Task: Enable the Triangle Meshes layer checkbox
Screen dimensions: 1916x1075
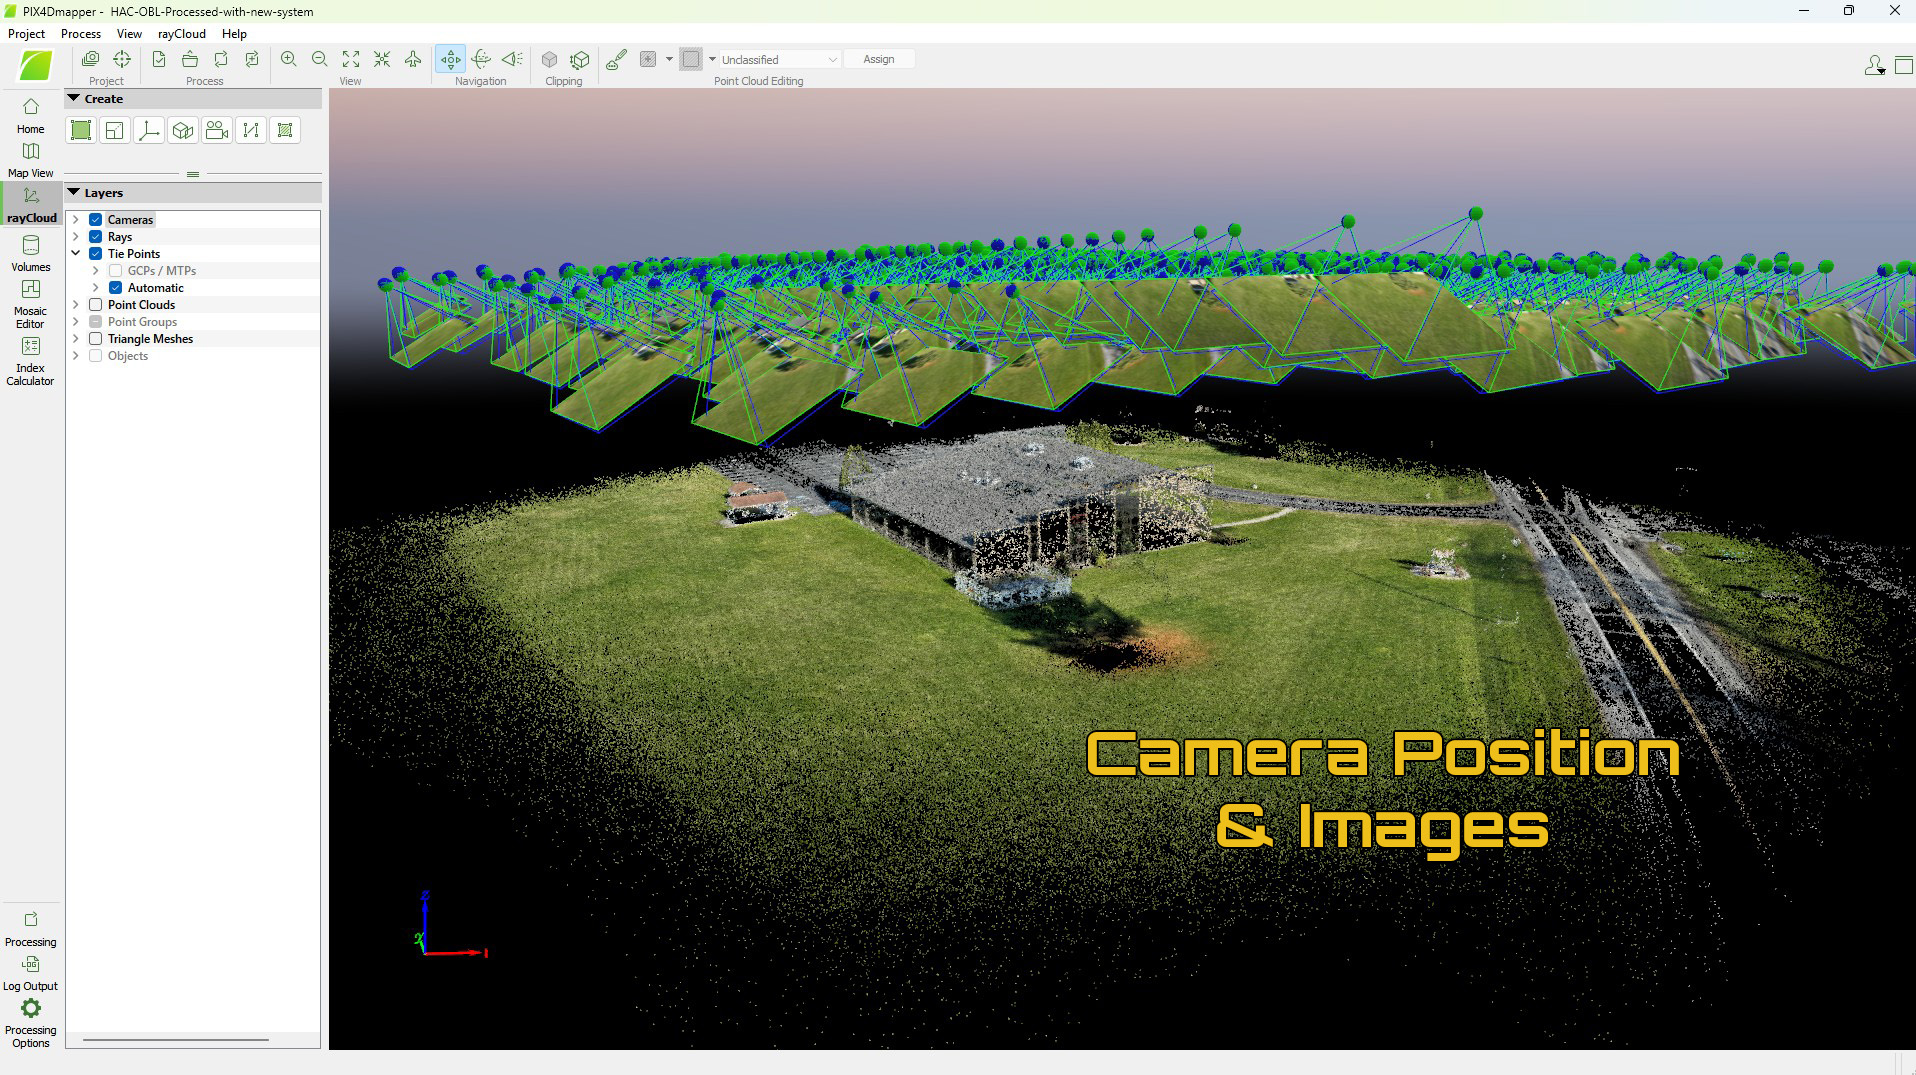Action: (x=96, y=339)
